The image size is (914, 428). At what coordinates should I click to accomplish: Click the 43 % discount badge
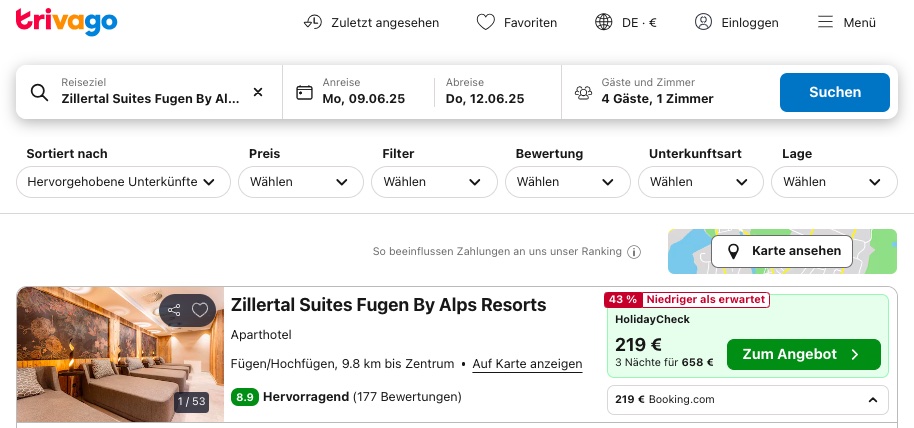(623, 300)
